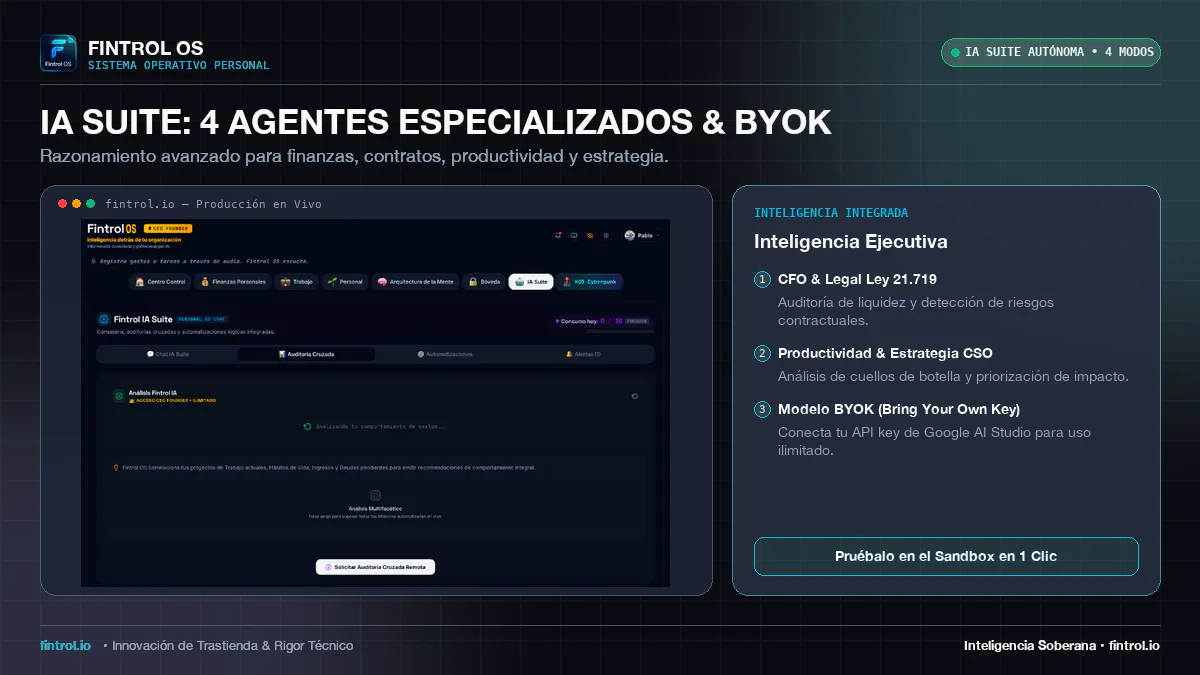Click the Análisis Multifacético chip icon
The width and height of the screenshot is (1200, 675).
pos(375,495)
